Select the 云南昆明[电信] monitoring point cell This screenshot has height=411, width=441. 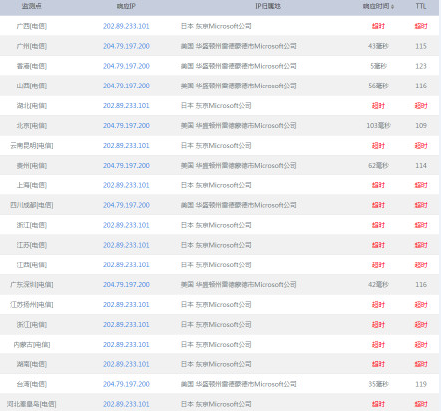(32, 146)
